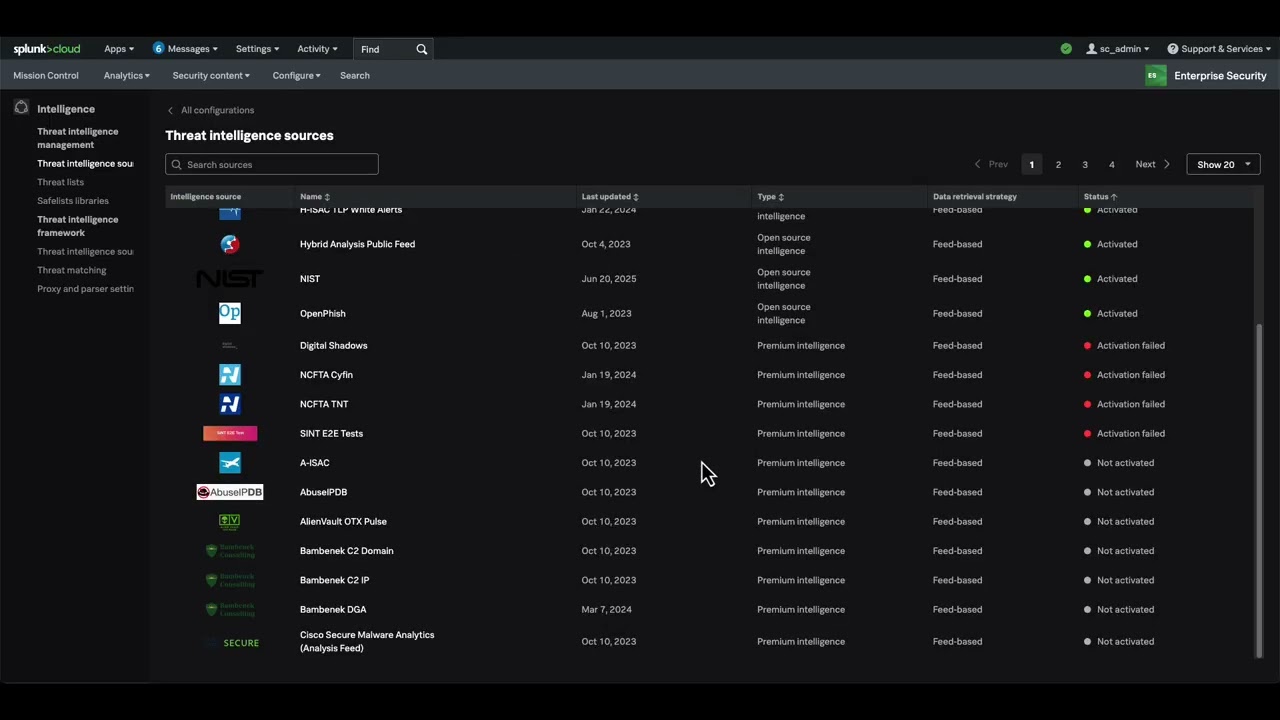
Task: Sort table by Status column
Action: [1101, 197]
